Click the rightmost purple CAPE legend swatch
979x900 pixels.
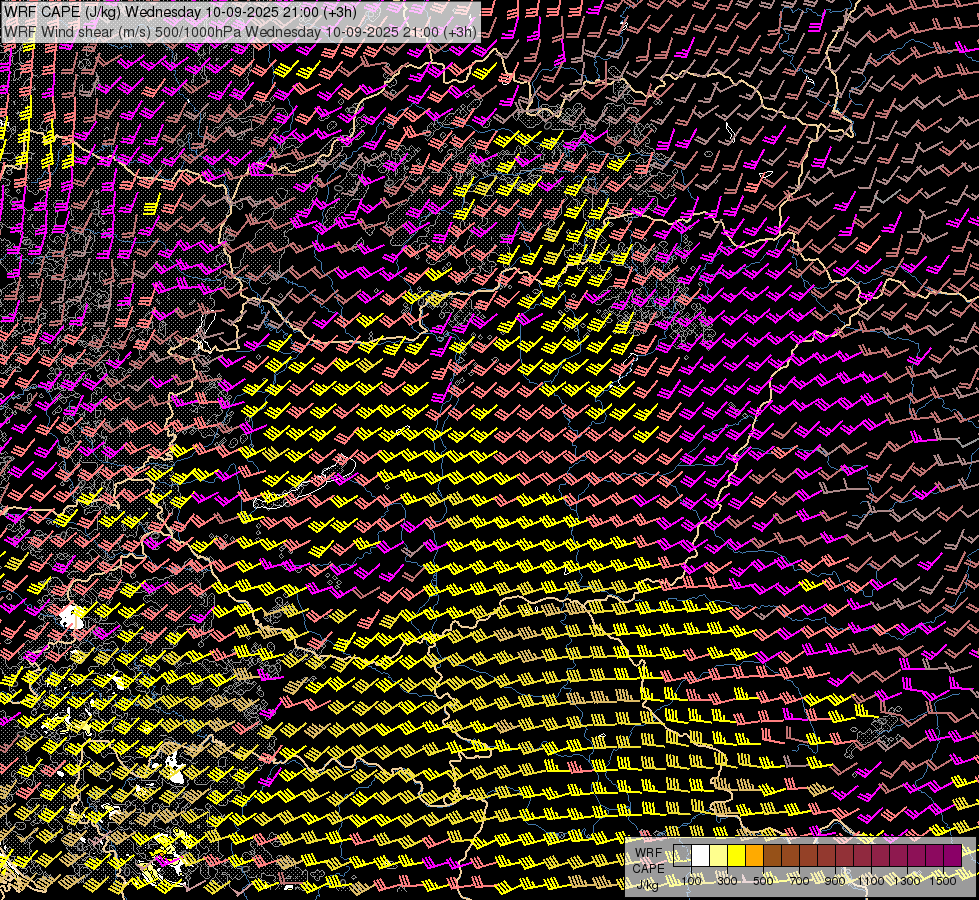(953, 856)
